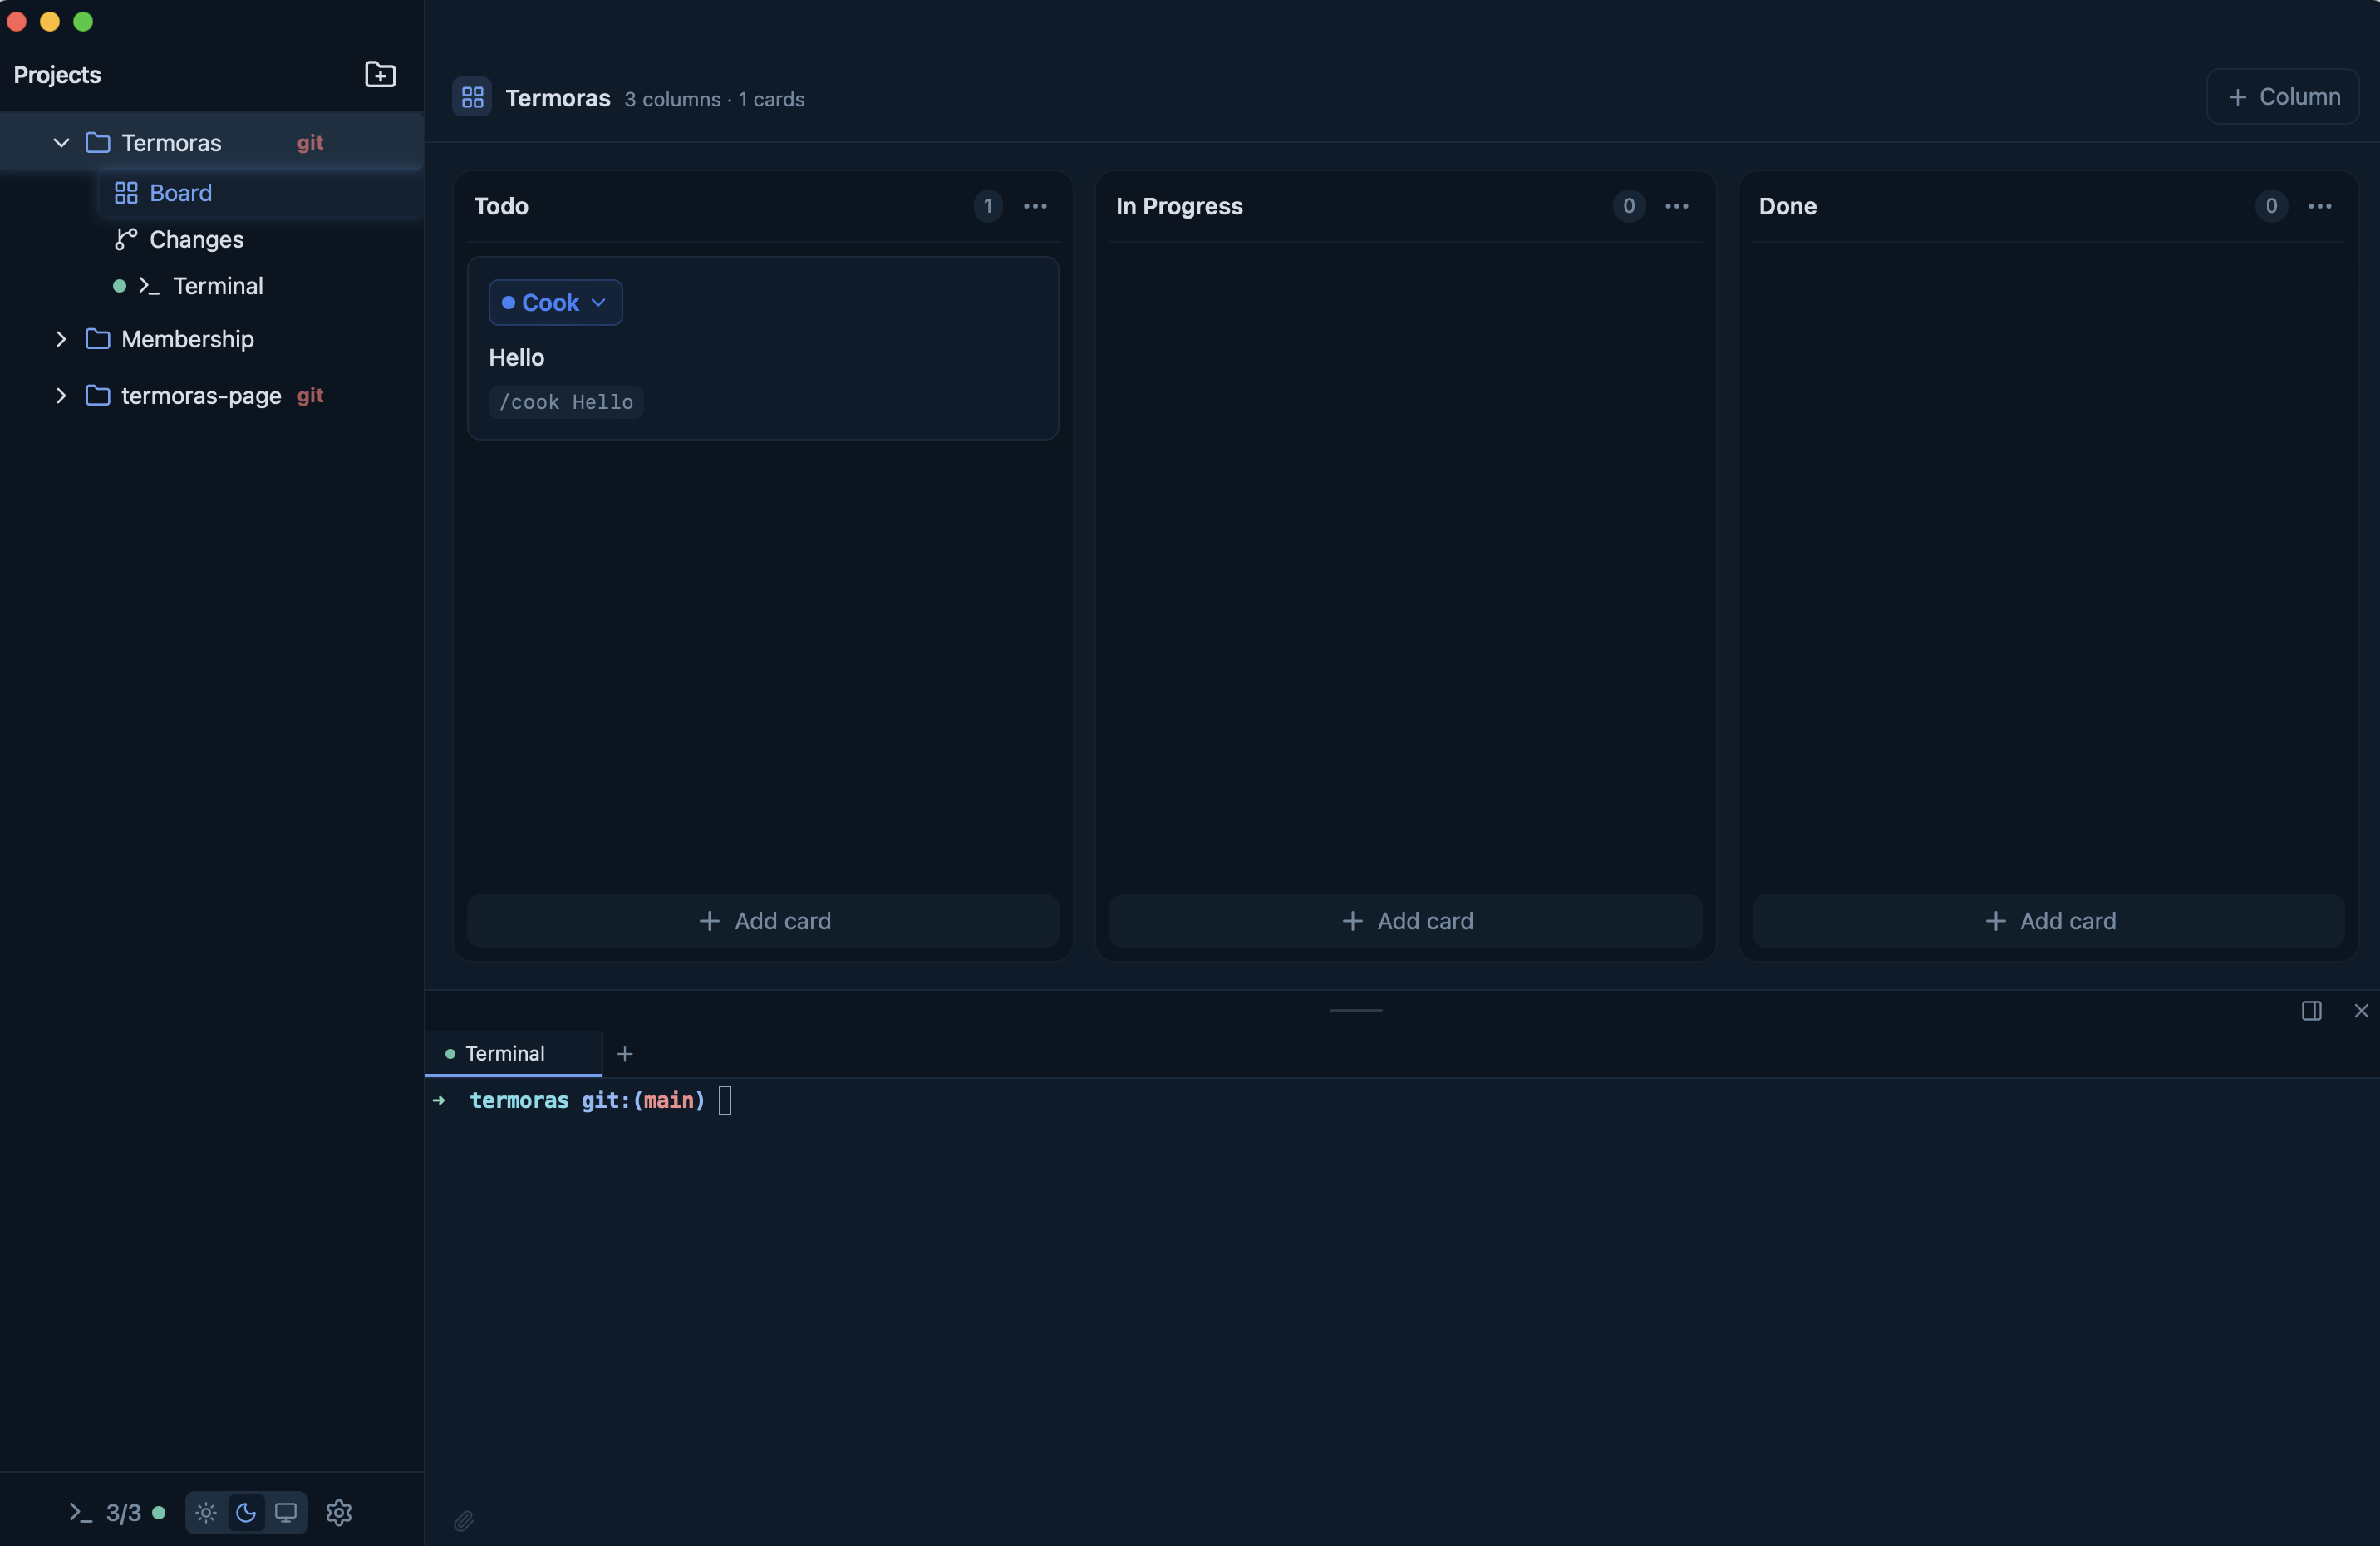Open settings via gear icon
The height and width of the screenshot is (1546, 2380).
pyautogui.click(x=338, y=1513)
